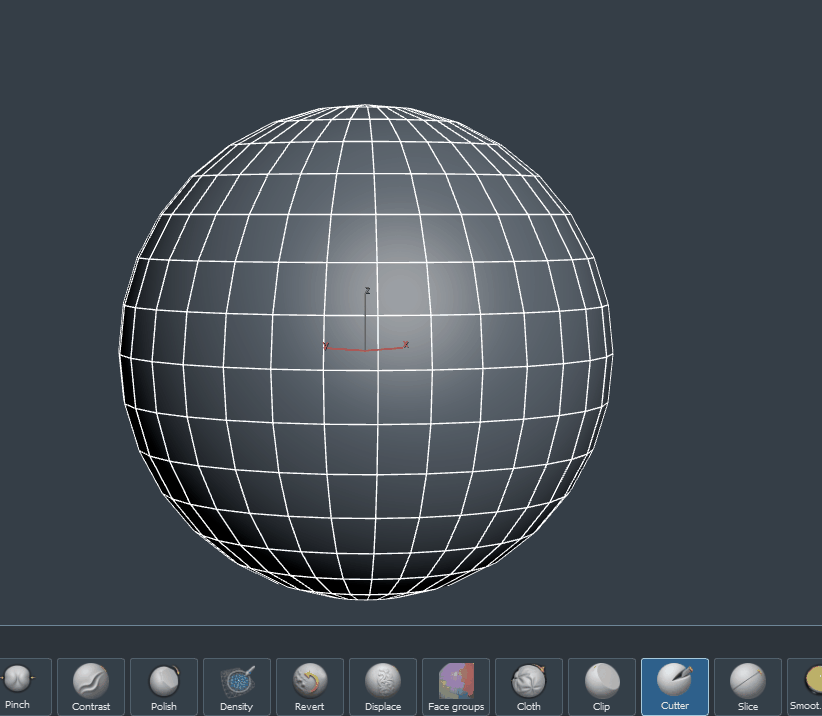The image size is (822, 716).
Task: Pick the Revert tool
Action: [310, 687]
